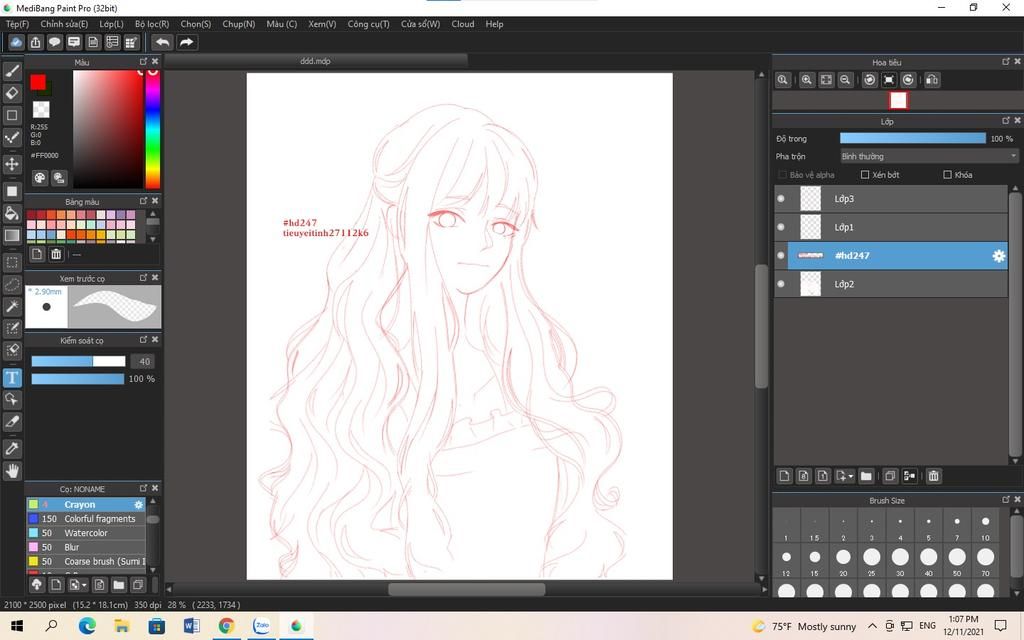Rotate canvas right in the navigator
This screenshot has height=640, width=1024.
point(908,80)
